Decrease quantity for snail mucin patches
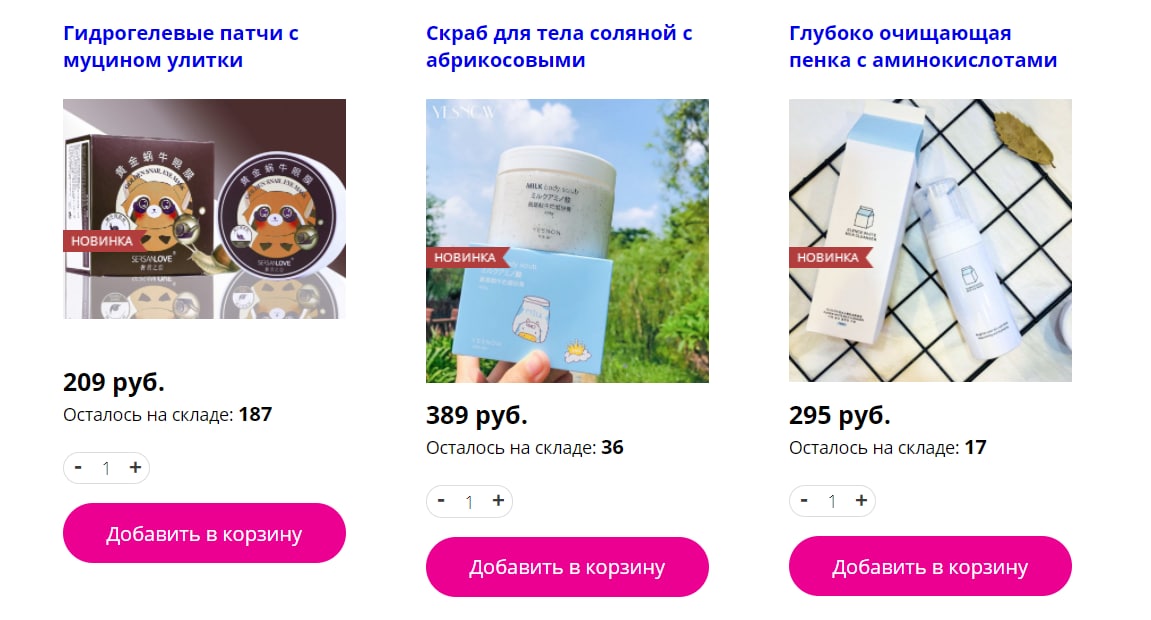 tap(78, 467)
